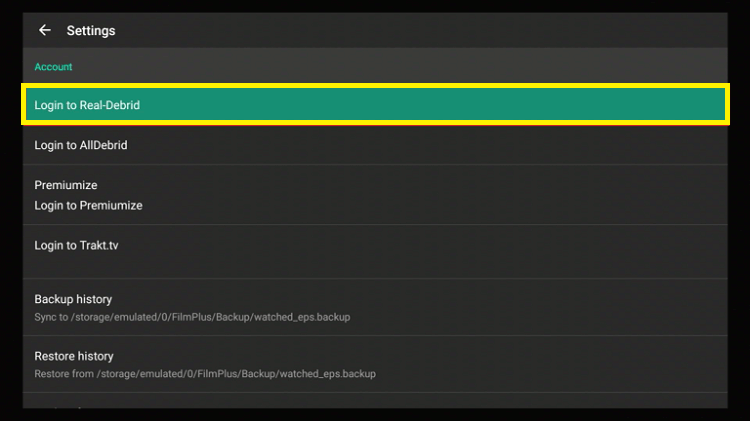Open Login to AllDebrid
The width and height of the screenshot is (750, 421).
point(375,145)
